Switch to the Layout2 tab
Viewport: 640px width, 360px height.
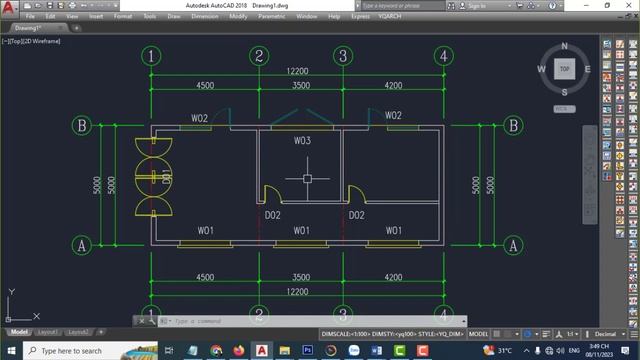(x=78, y=332)
